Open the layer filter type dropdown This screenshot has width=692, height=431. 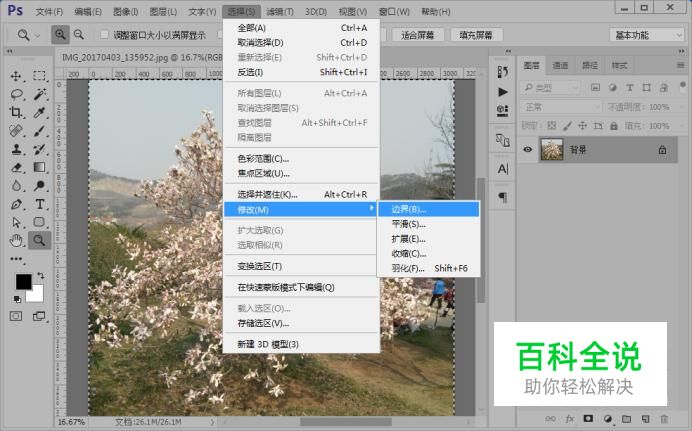[x=549, y=88]
